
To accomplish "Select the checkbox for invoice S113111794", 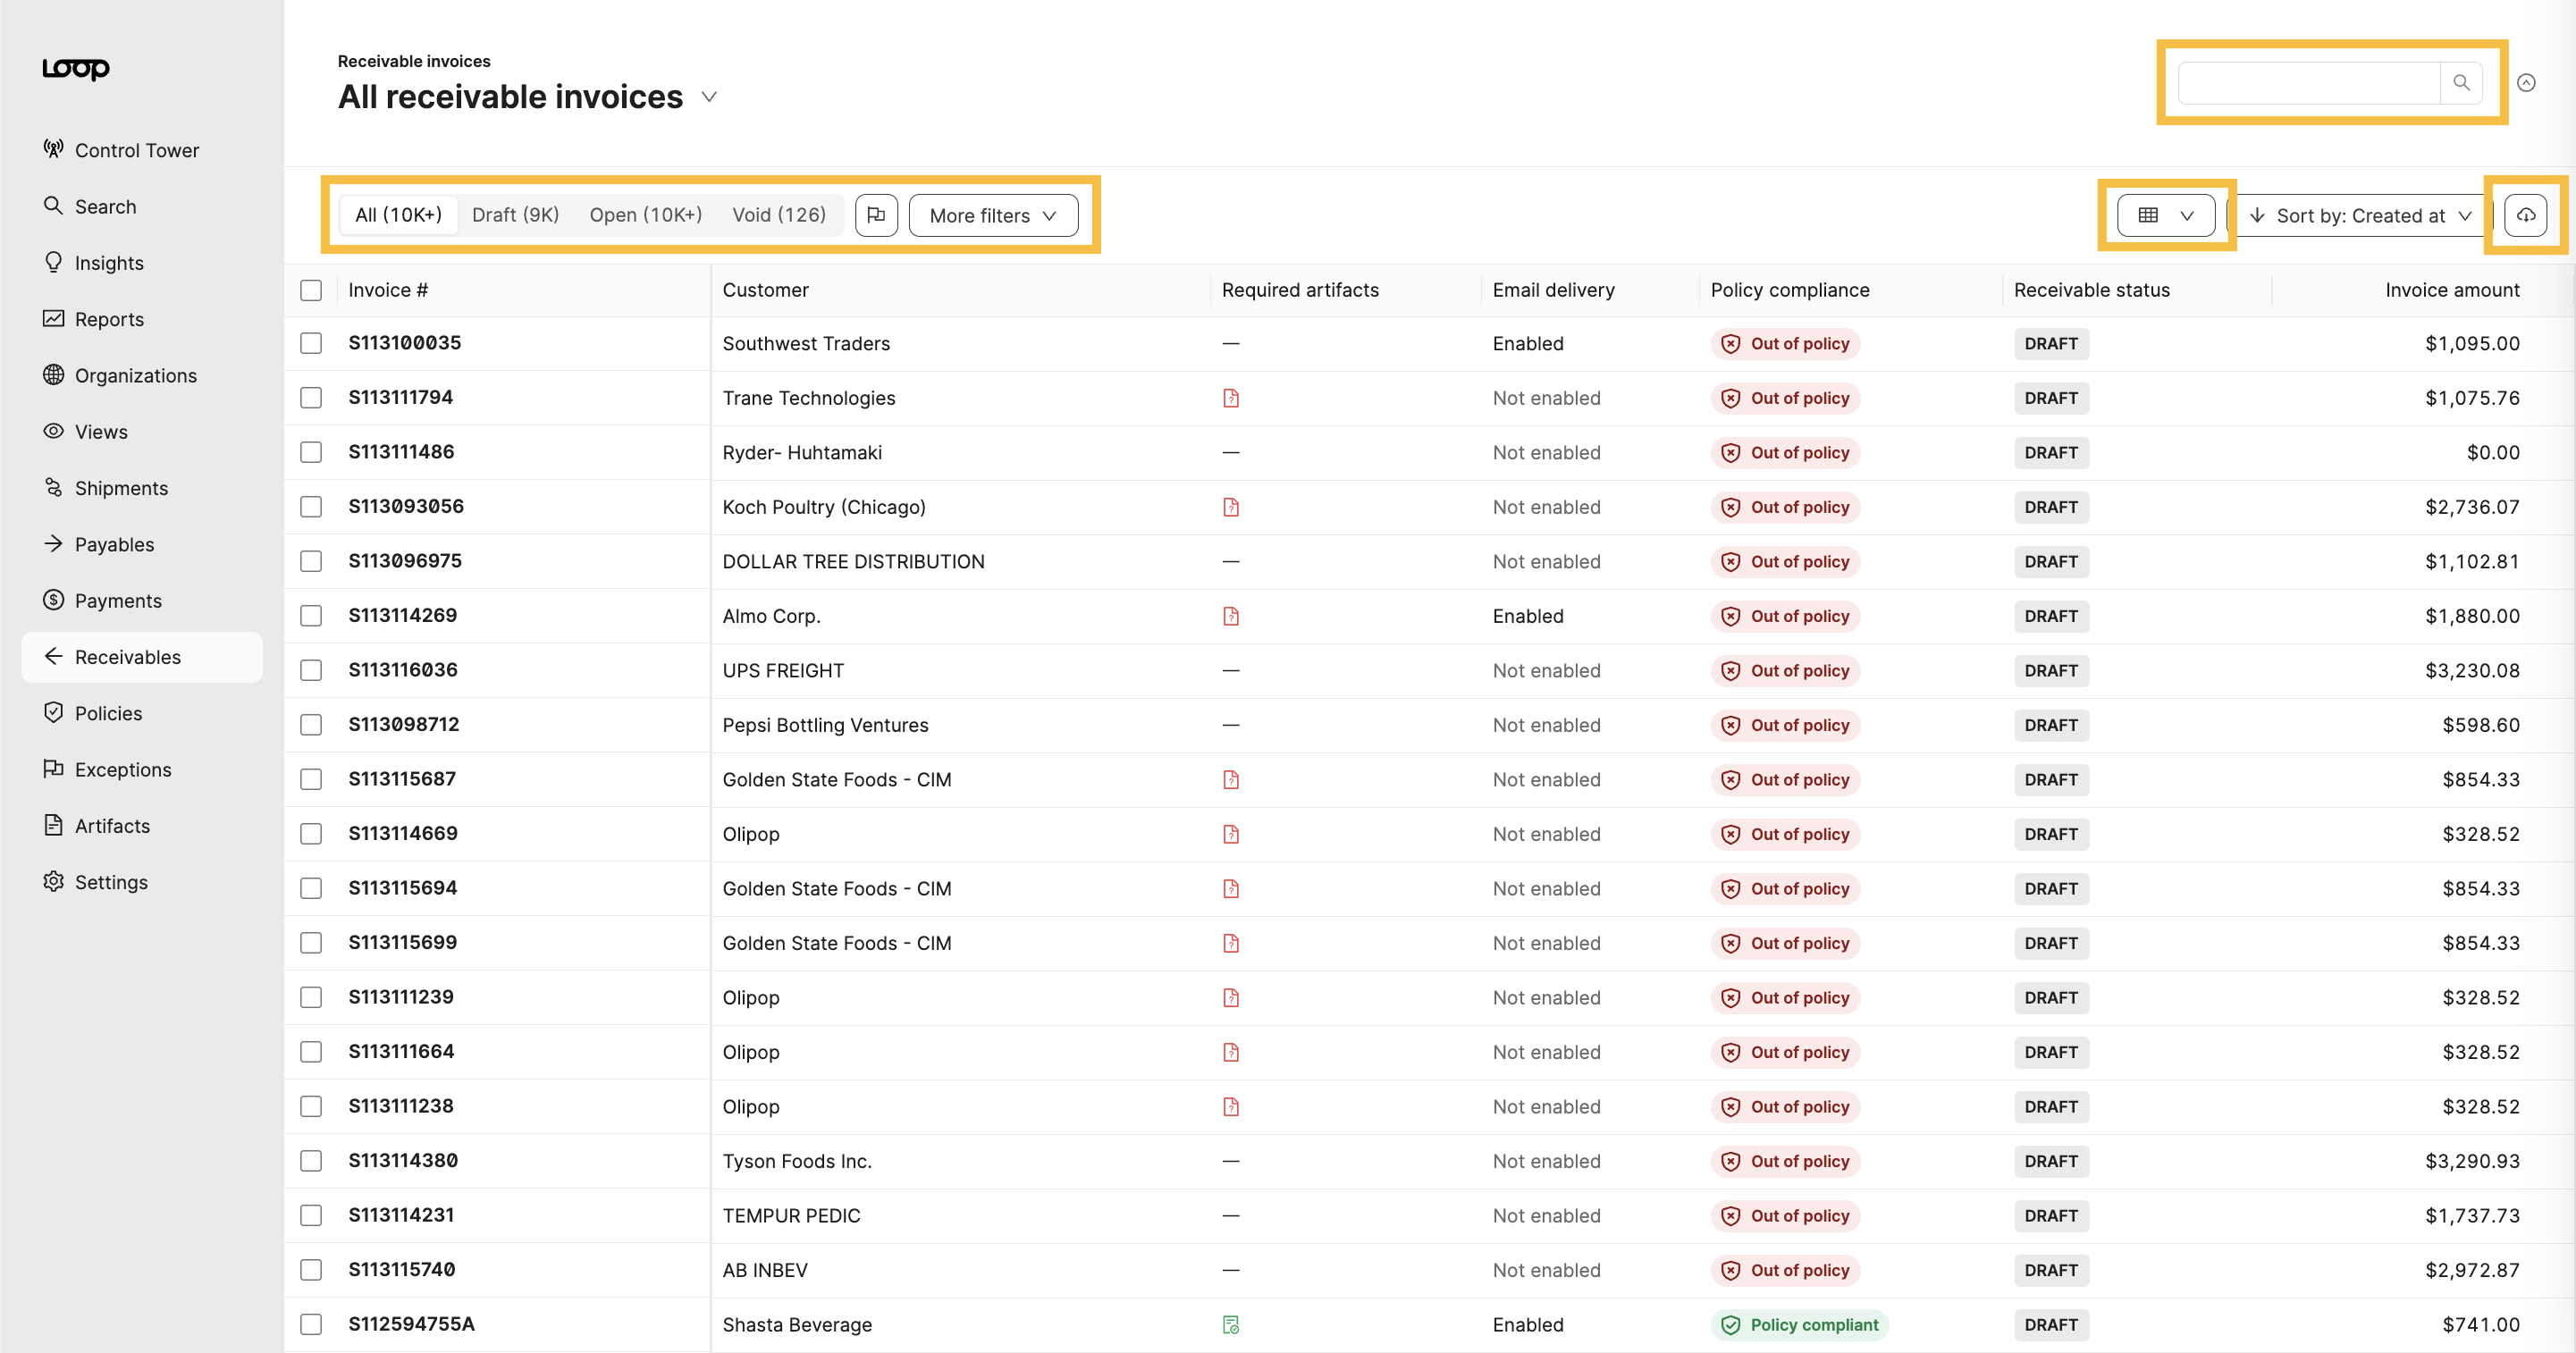I will pyautogui.click(x=311, y=398).
